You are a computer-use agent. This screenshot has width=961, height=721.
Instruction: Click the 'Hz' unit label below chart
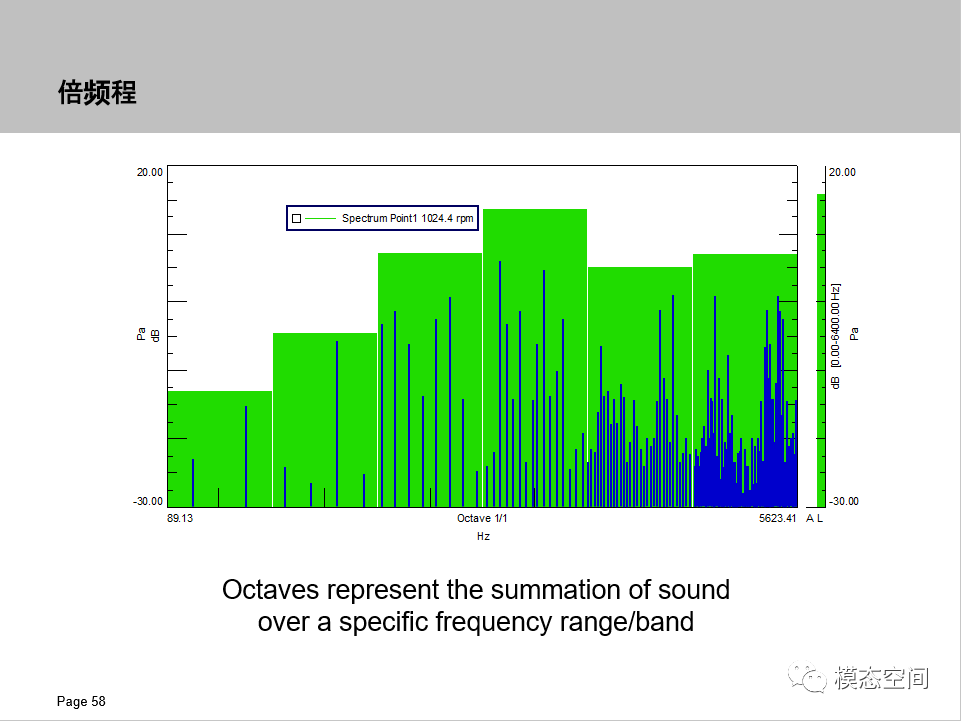(x=483, y=536)
